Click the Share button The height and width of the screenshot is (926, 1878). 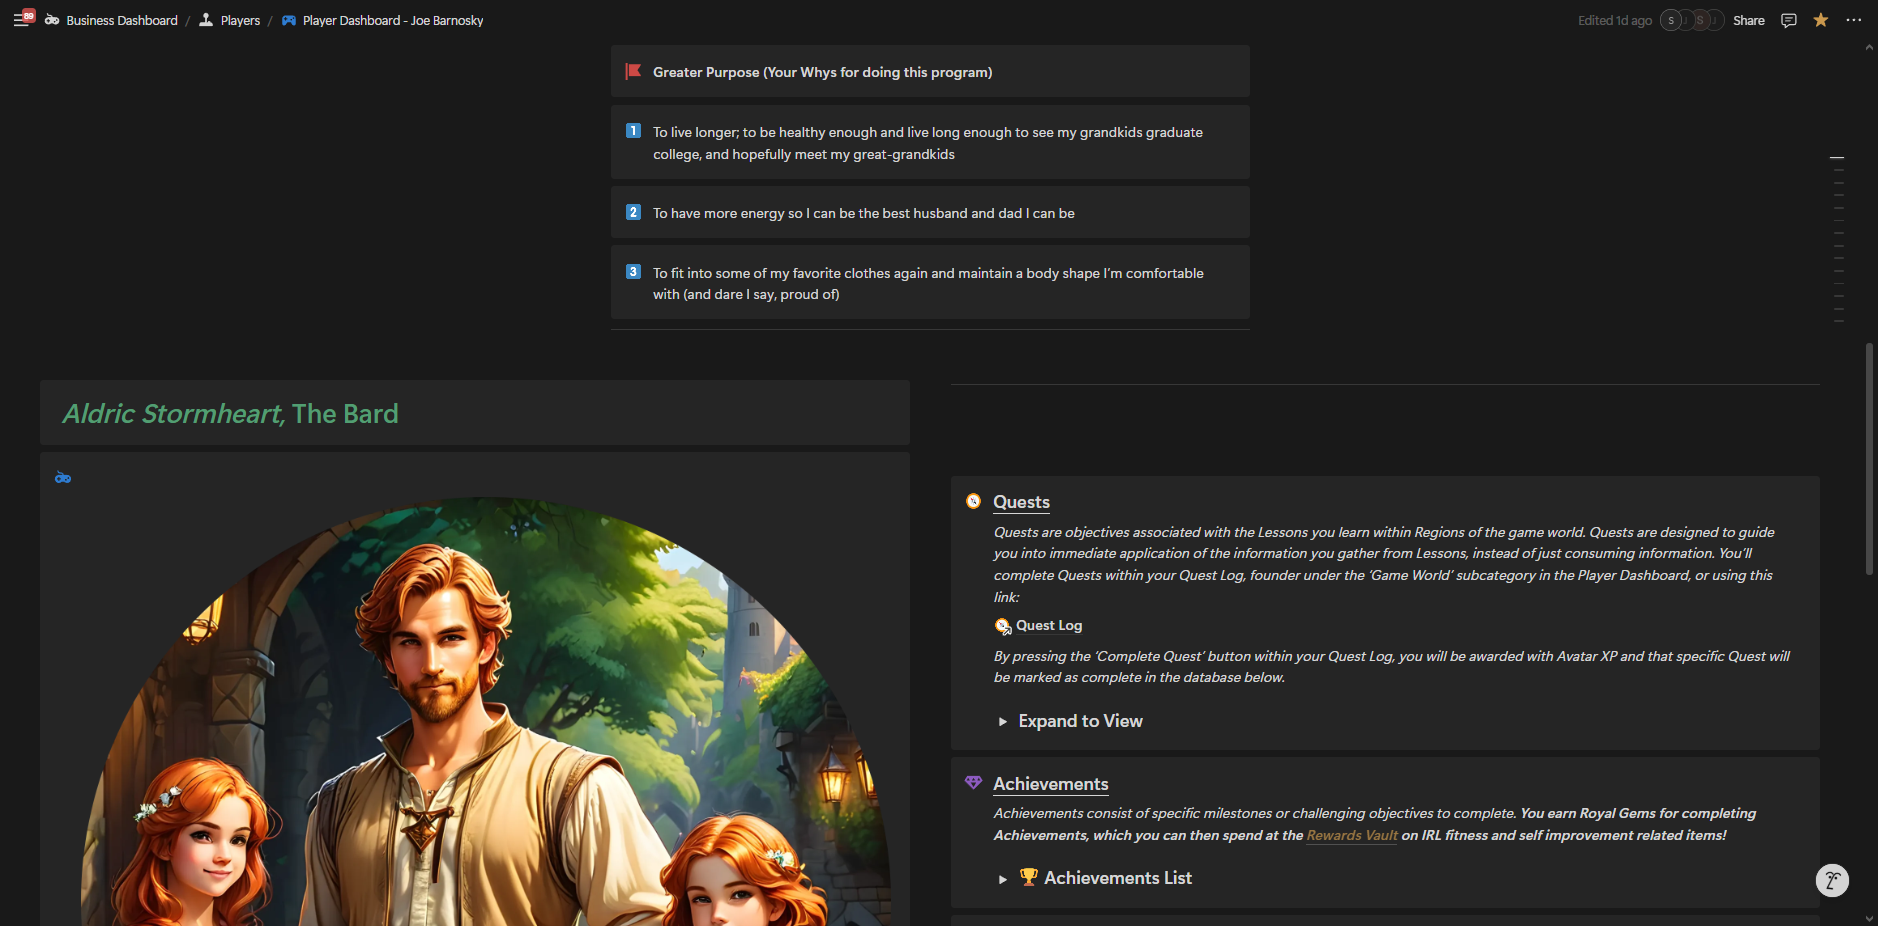tap(1749, 20)
